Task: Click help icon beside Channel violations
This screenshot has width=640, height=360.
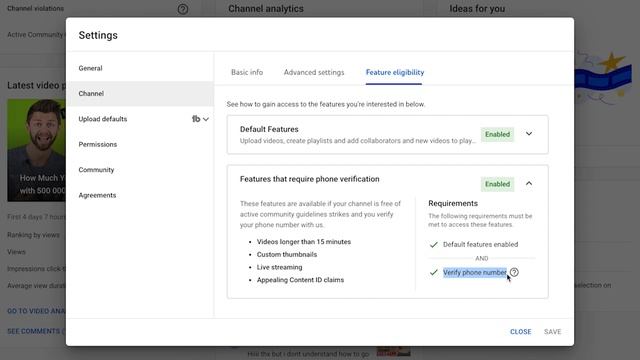Action: (183, 9)
